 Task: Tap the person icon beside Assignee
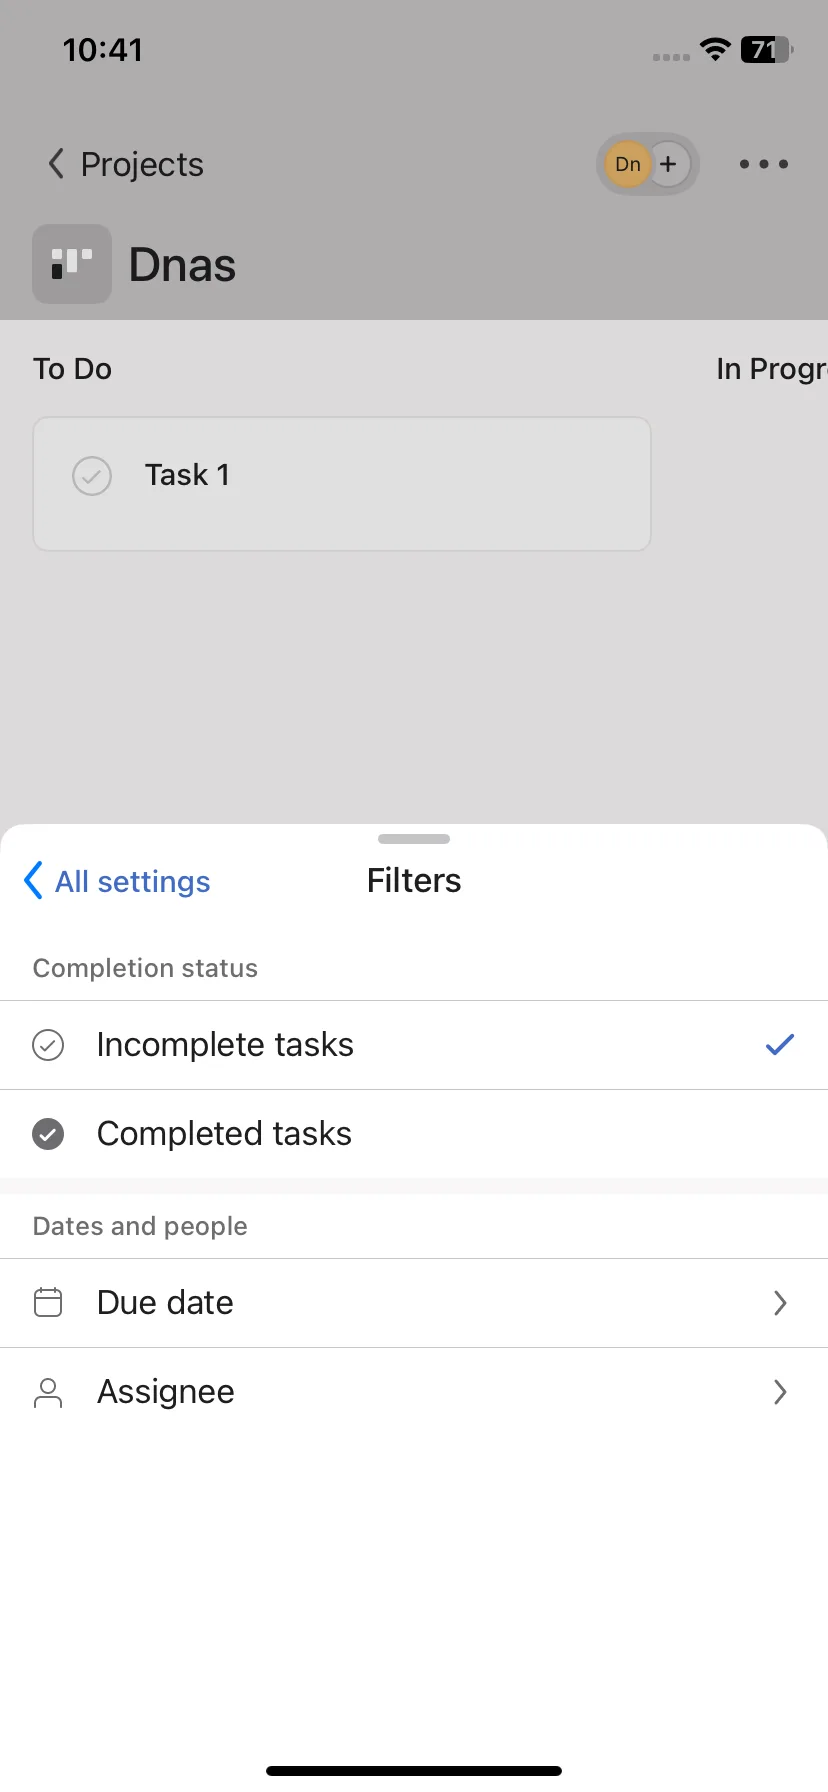tap(48, 1392)
